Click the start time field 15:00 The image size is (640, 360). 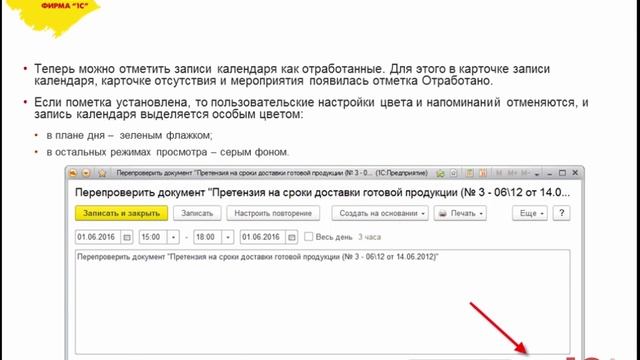[153, 237]
